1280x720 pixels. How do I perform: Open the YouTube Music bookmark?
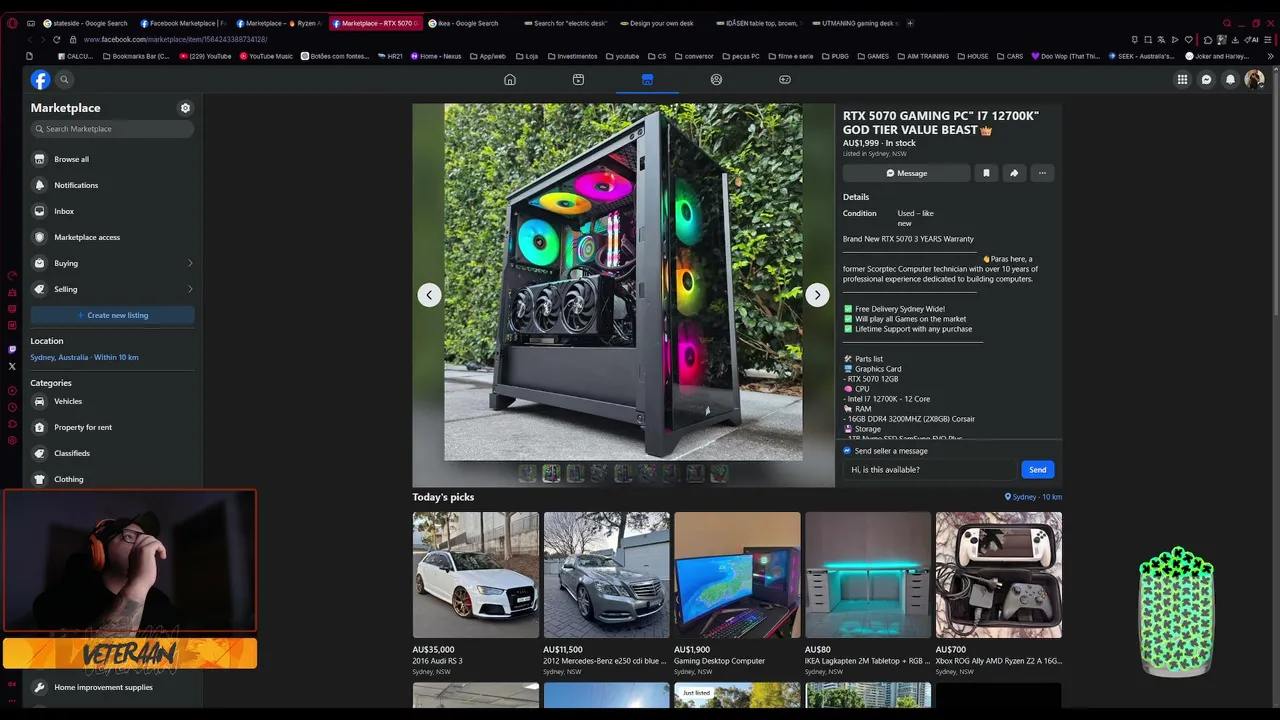point(266,56)
